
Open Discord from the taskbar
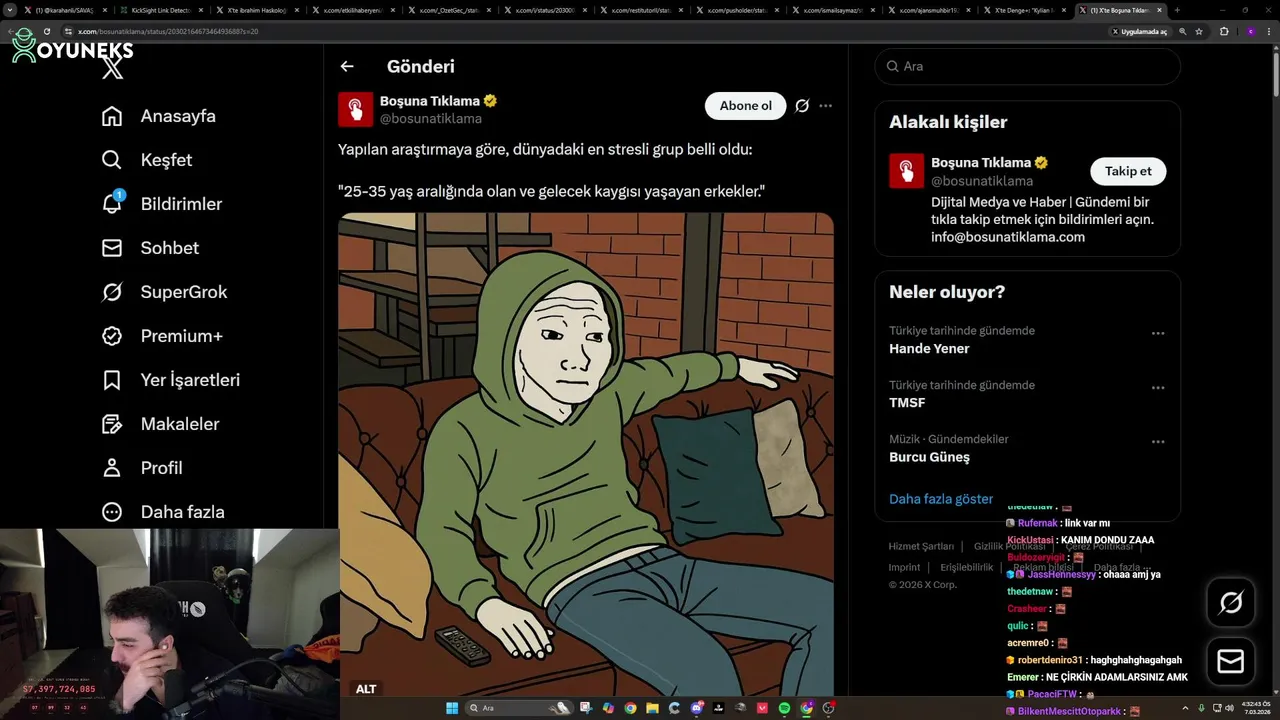tap(696, 708)
